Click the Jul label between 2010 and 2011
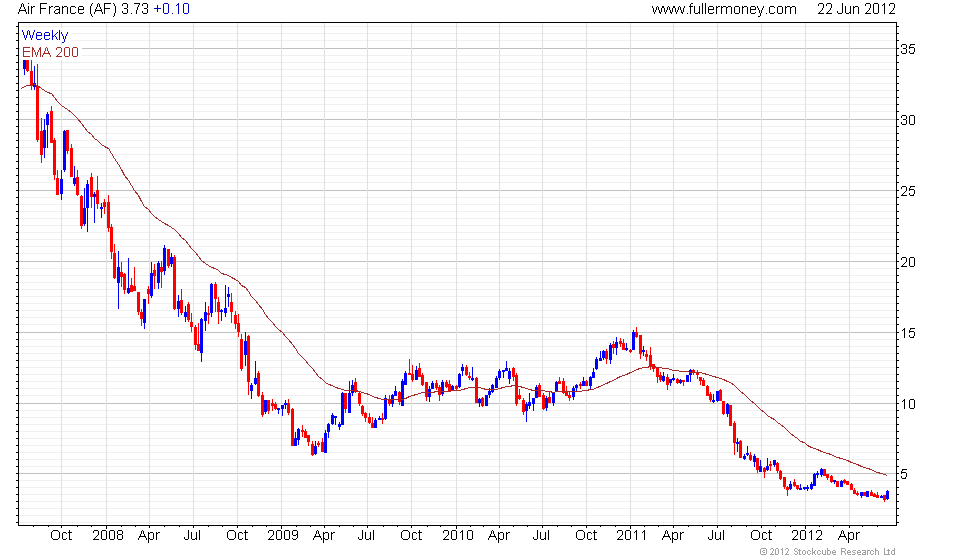Screen dimensions: 980x560 pos(541,536)
